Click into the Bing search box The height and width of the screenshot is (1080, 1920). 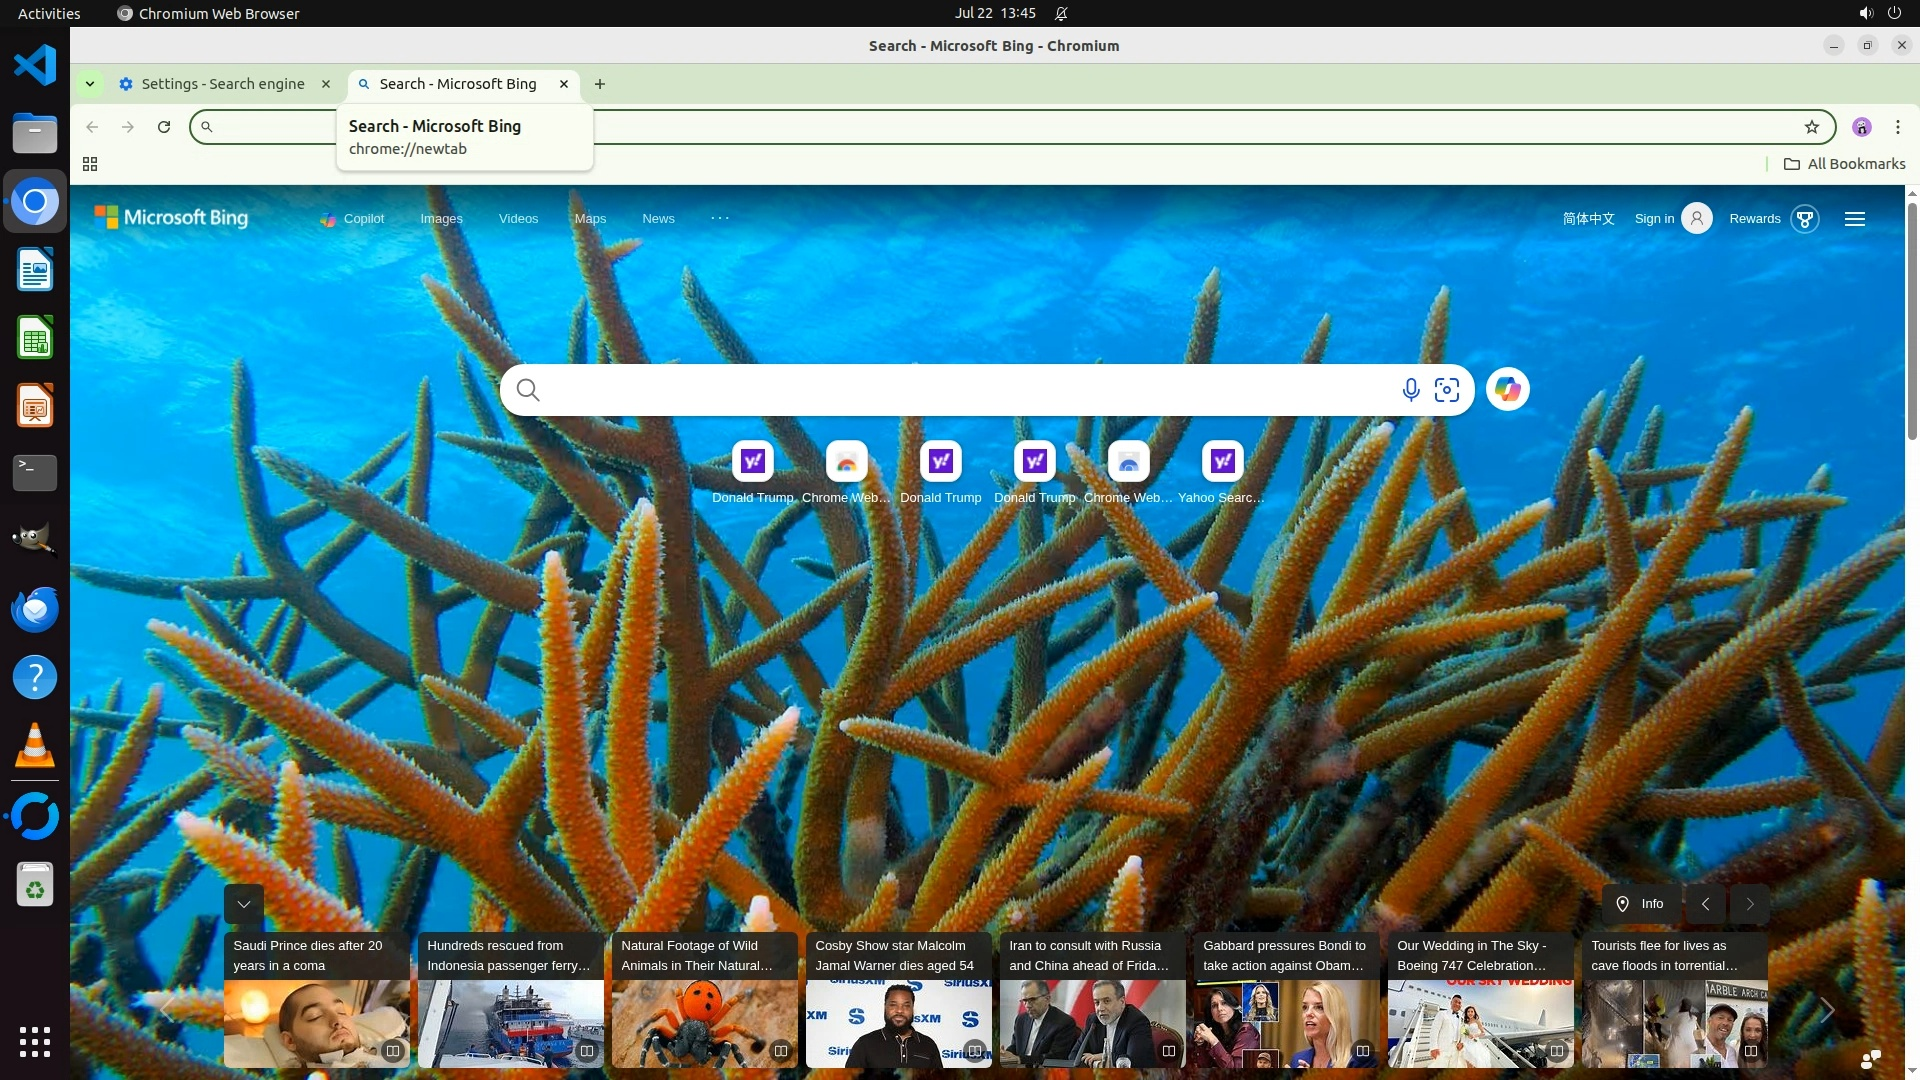click(960, 390)
